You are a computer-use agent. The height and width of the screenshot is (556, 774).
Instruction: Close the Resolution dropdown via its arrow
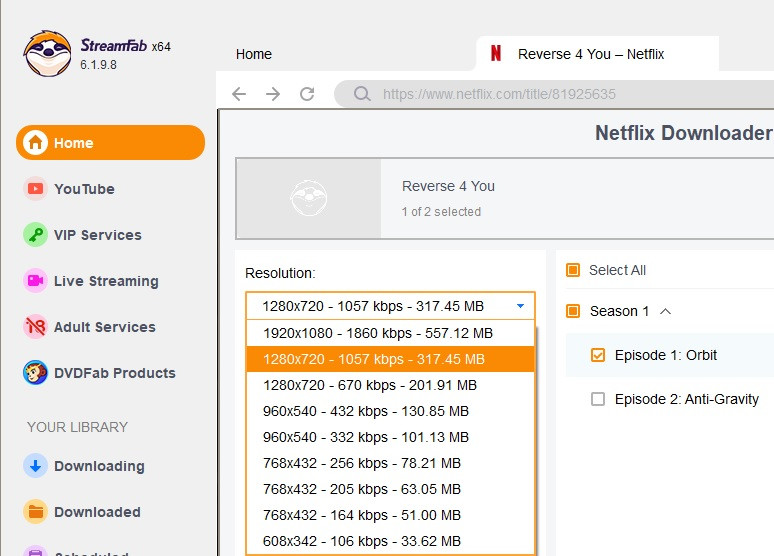point(520,306)
